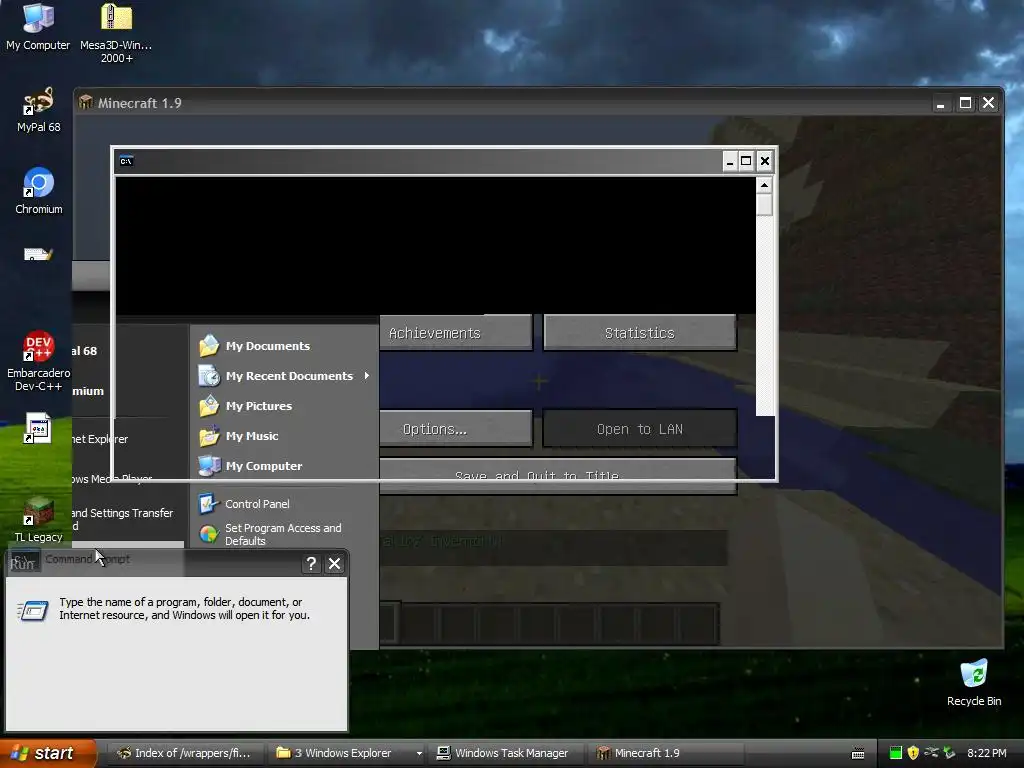Click the Achievements button in Minecraft
This screenshot has width=1024, height=768.
pos(456,333)
